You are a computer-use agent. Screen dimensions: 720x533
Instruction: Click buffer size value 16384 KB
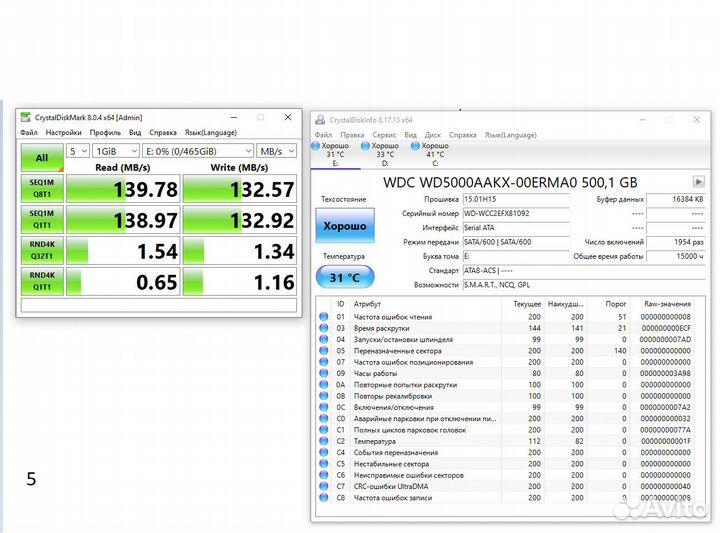(675, 199)
